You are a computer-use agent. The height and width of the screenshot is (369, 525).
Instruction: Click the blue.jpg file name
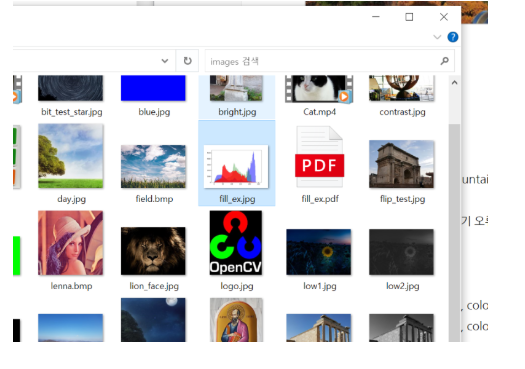pos(154,112)
